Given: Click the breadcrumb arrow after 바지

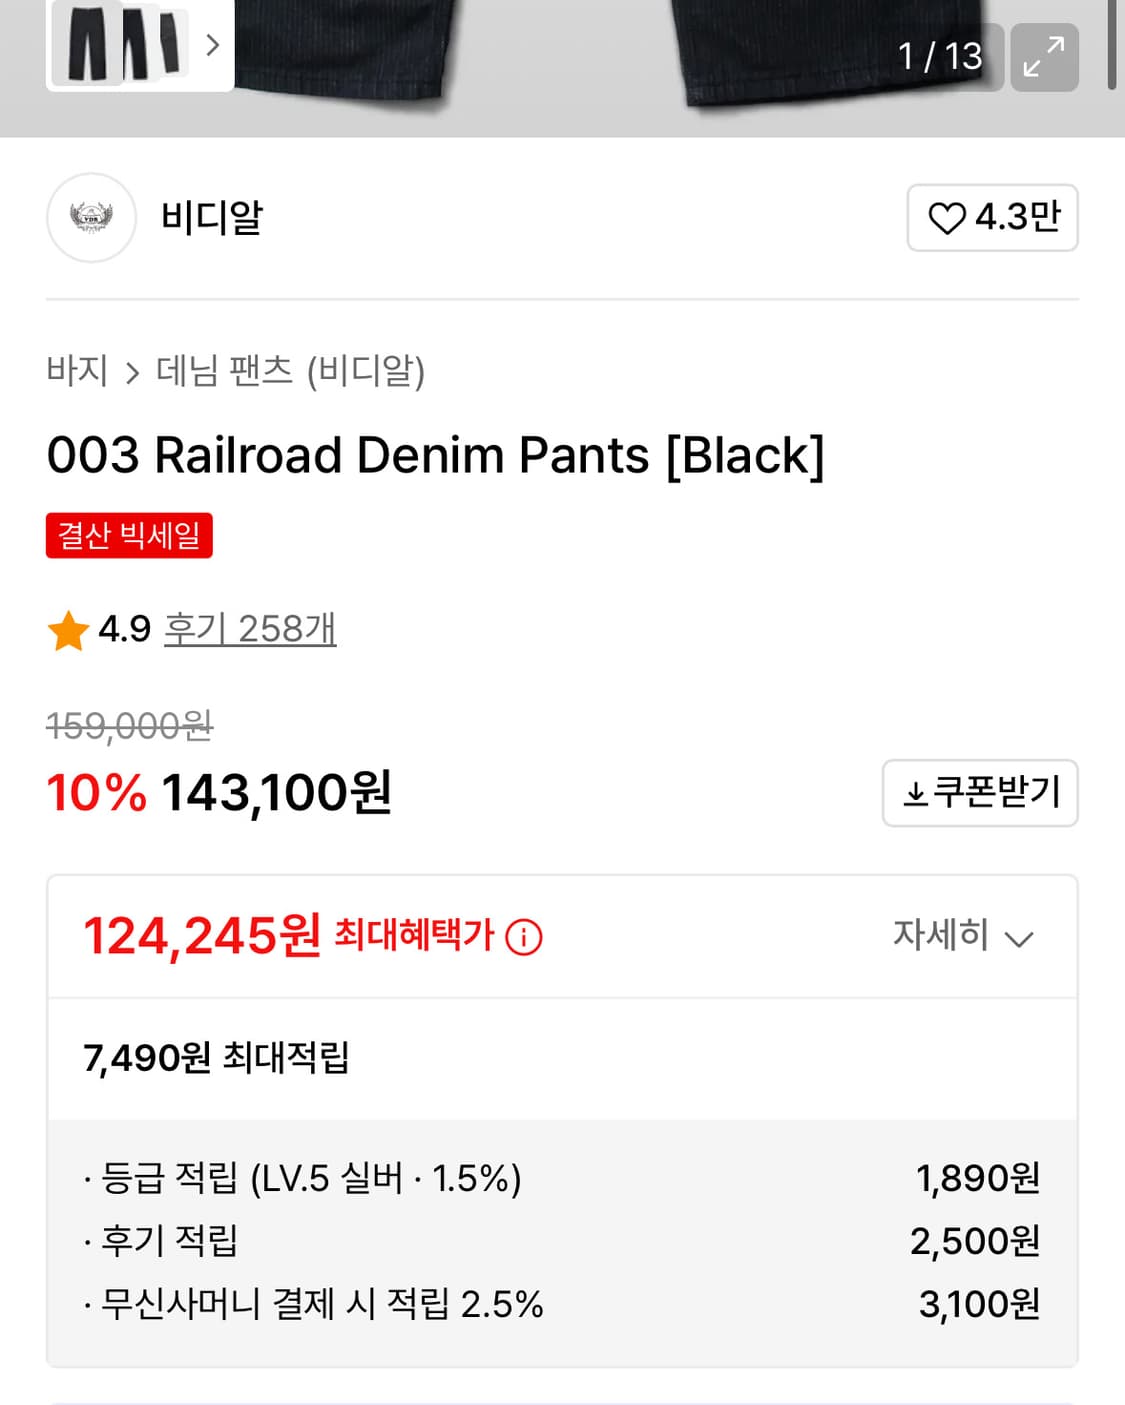Looking at the screenshot, I should pos(132,374).
